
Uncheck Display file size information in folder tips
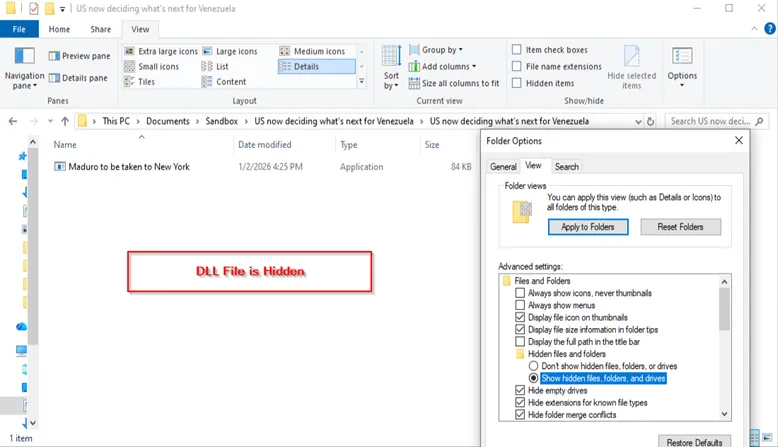[x=519, y=329]
